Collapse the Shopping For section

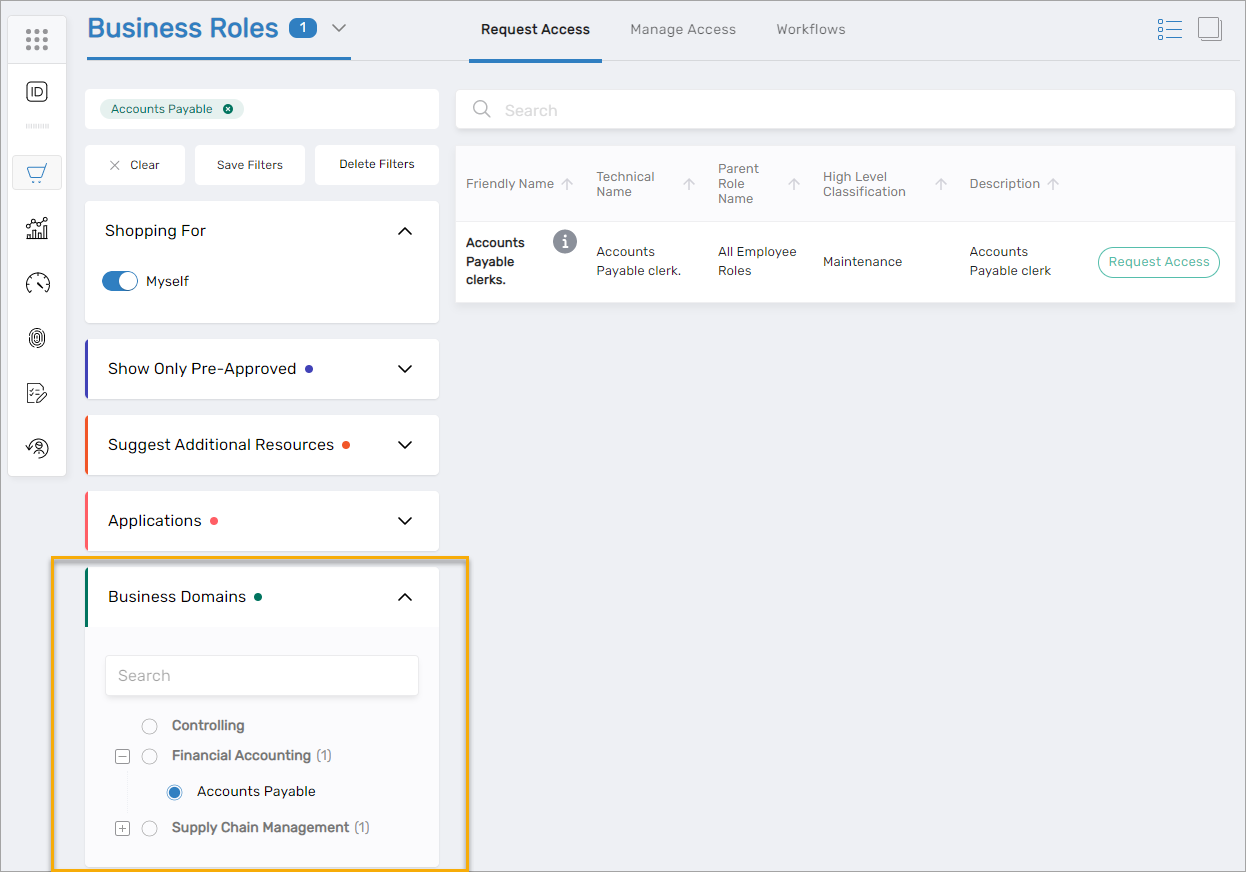404,231
